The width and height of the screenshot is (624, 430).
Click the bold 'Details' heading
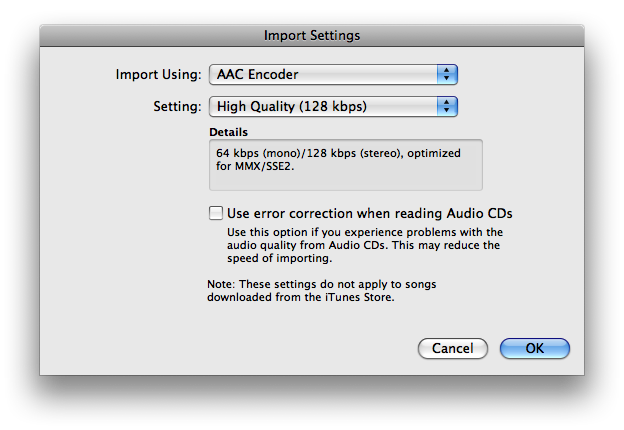(228, 132)
